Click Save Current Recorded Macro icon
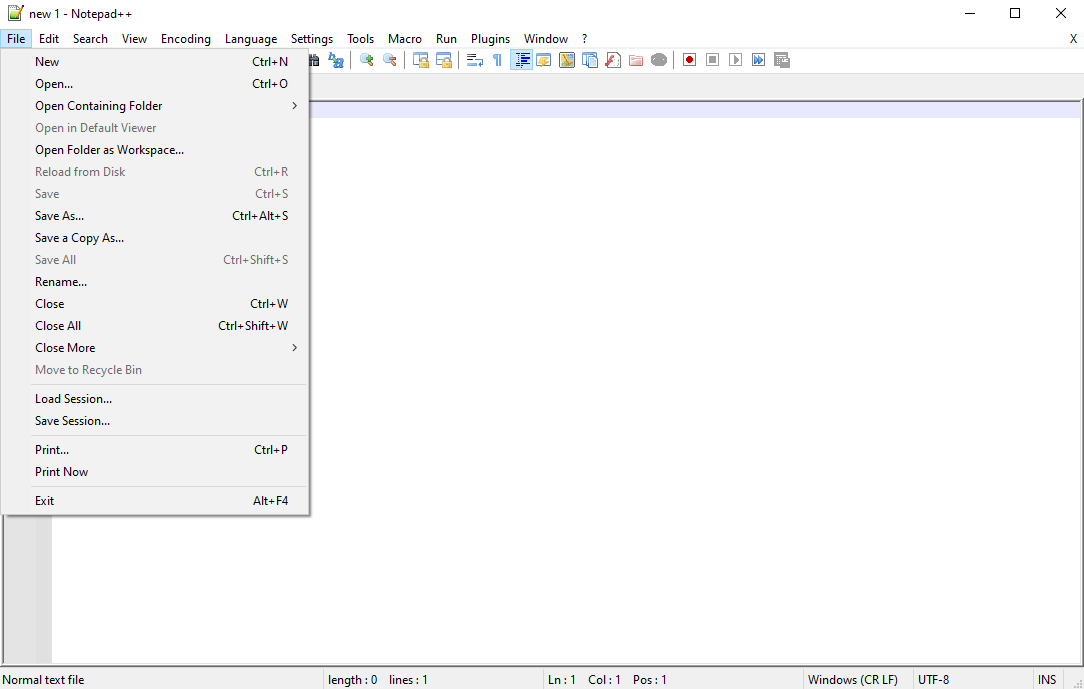The width and height of the screenshot is (1084, 689). pyautogui.click(x=782, y=60)
